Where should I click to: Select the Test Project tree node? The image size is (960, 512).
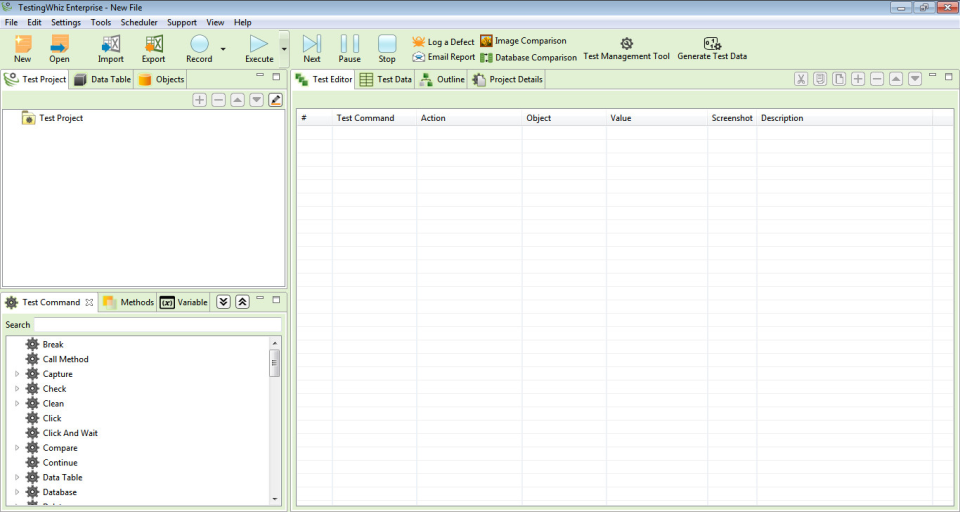(x=53, y=118)
